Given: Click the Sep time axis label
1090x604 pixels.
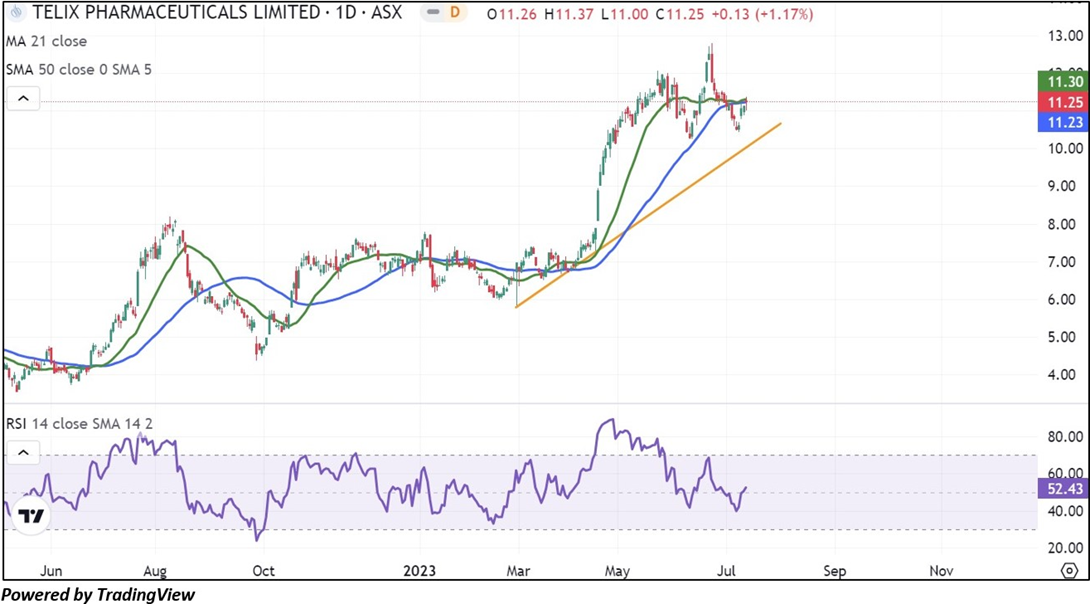Looking at the screenshot, I should pyautogui.click(x=834, y=571).
